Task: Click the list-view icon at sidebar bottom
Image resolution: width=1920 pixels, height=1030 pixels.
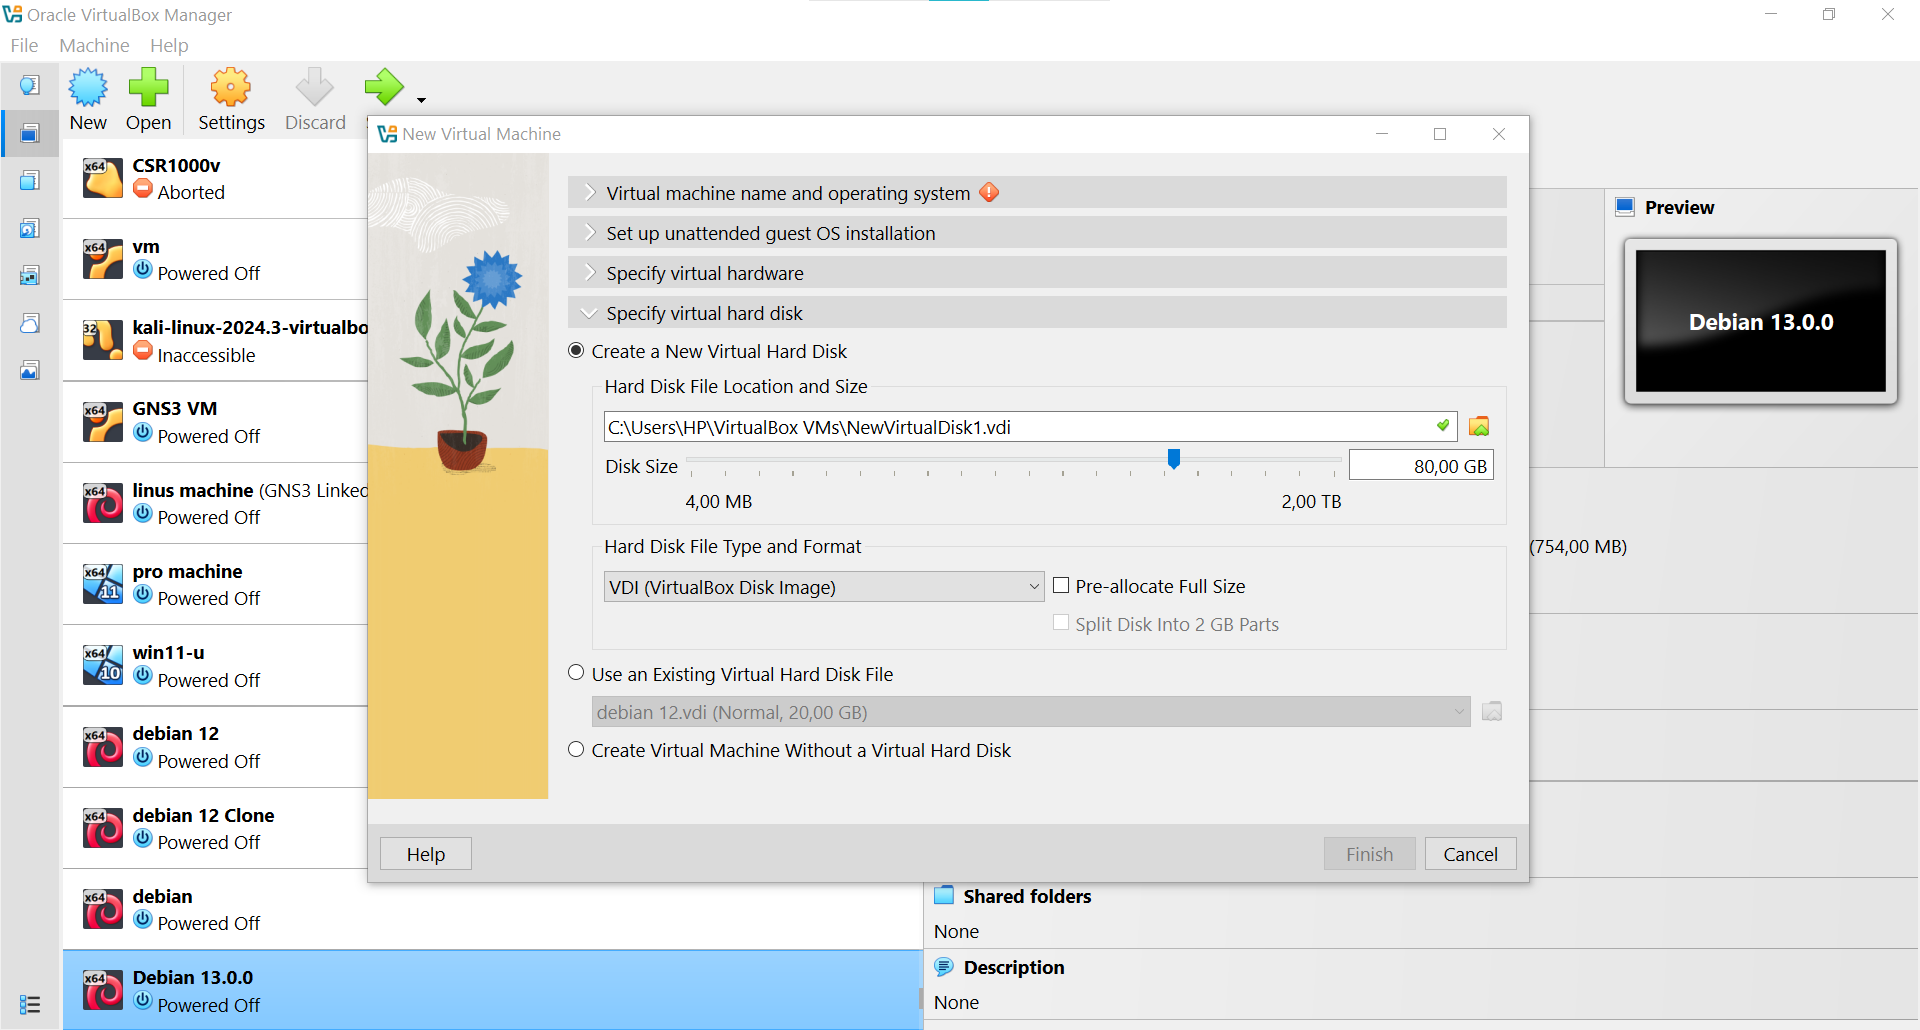Action: (x=30, y=1005)
